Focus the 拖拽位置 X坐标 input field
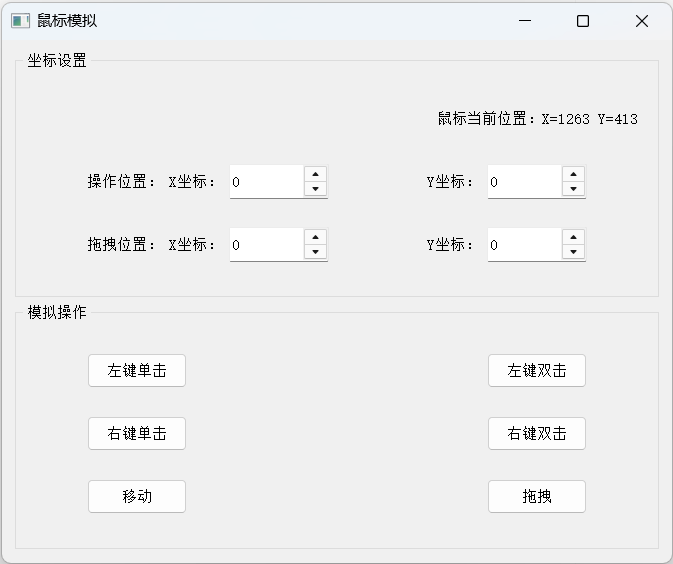This screenshot has width=673, height=564. (x=267, y=245)
